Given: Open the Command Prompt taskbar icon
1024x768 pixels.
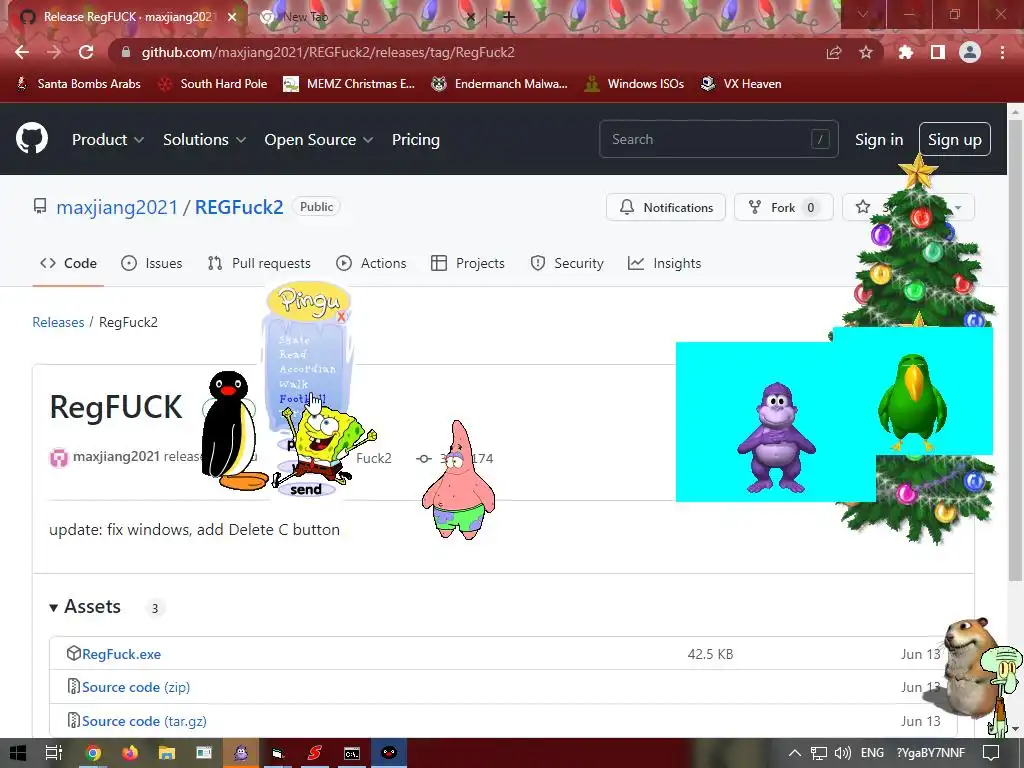Looking at the screenshot, I should pos(352,753).
